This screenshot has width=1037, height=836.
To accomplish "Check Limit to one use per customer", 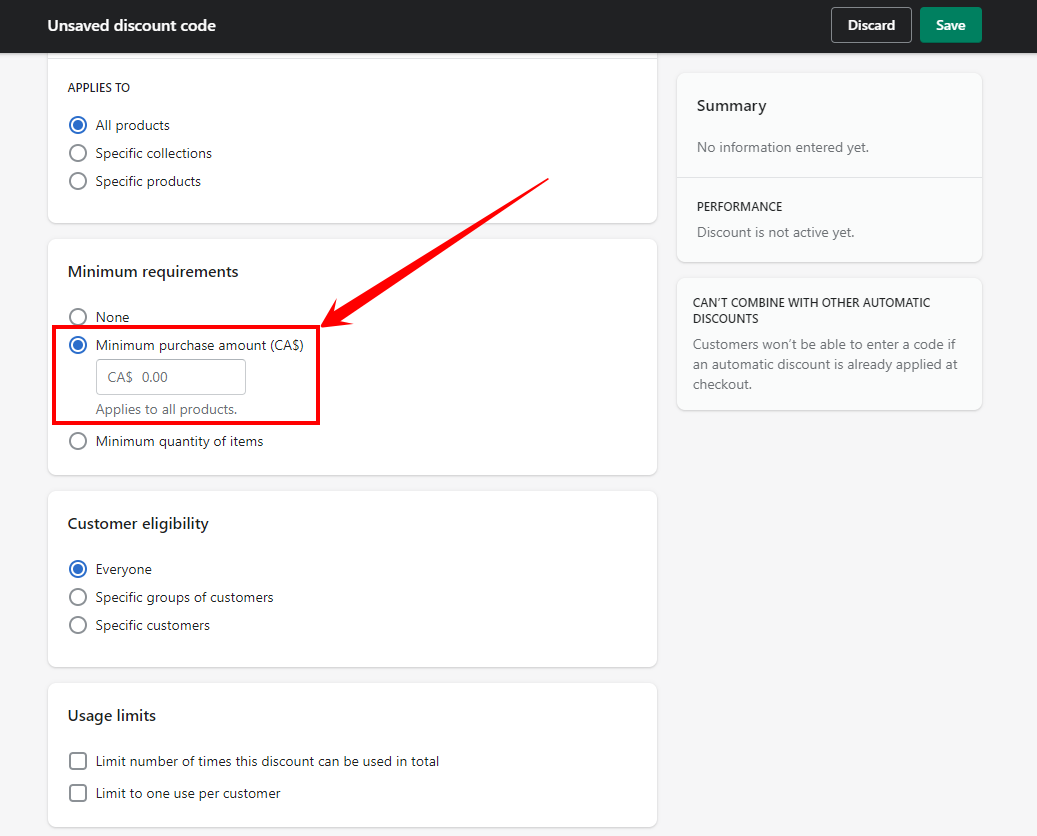I will [x=78, y=793].
